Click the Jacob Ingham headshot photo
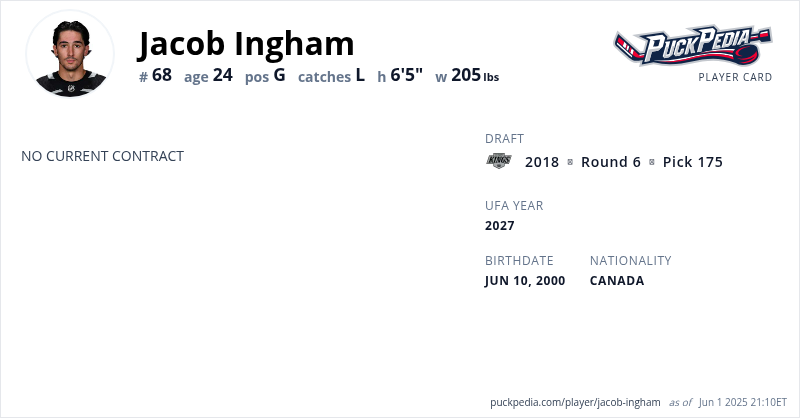The height and width of the screenshot is (418, 800). pos(70,55)
